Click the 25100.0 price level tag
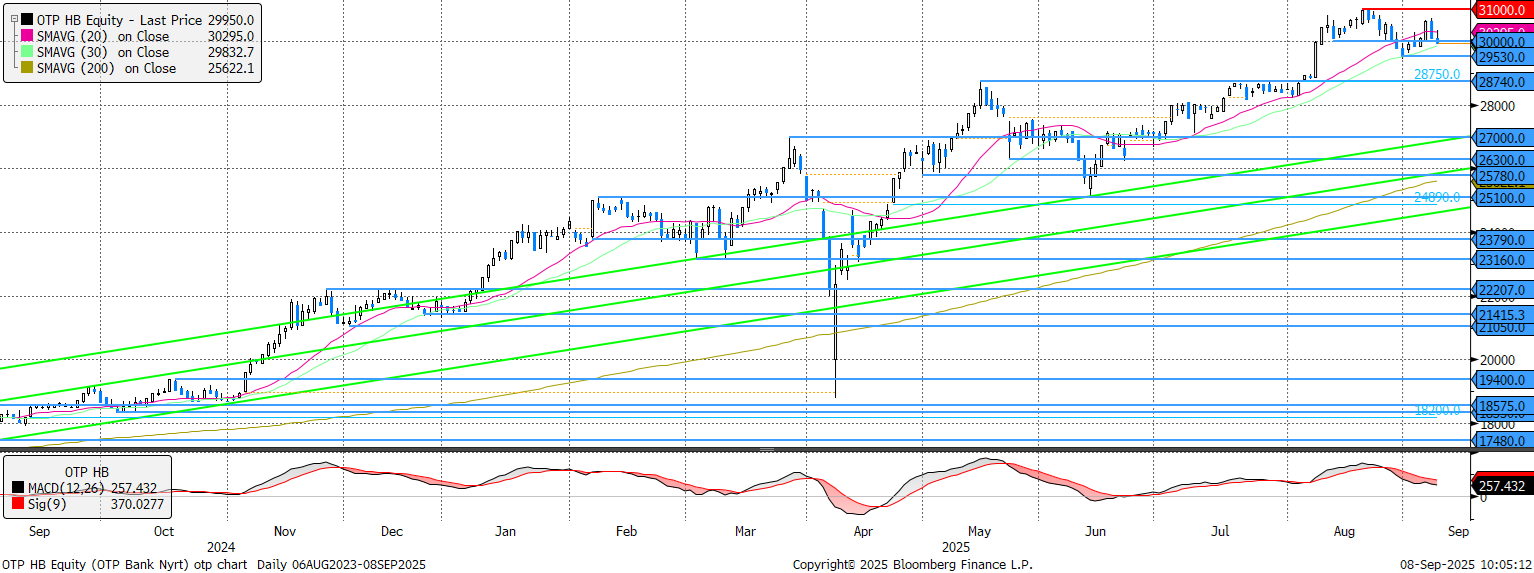 [x=1501, y=198]
